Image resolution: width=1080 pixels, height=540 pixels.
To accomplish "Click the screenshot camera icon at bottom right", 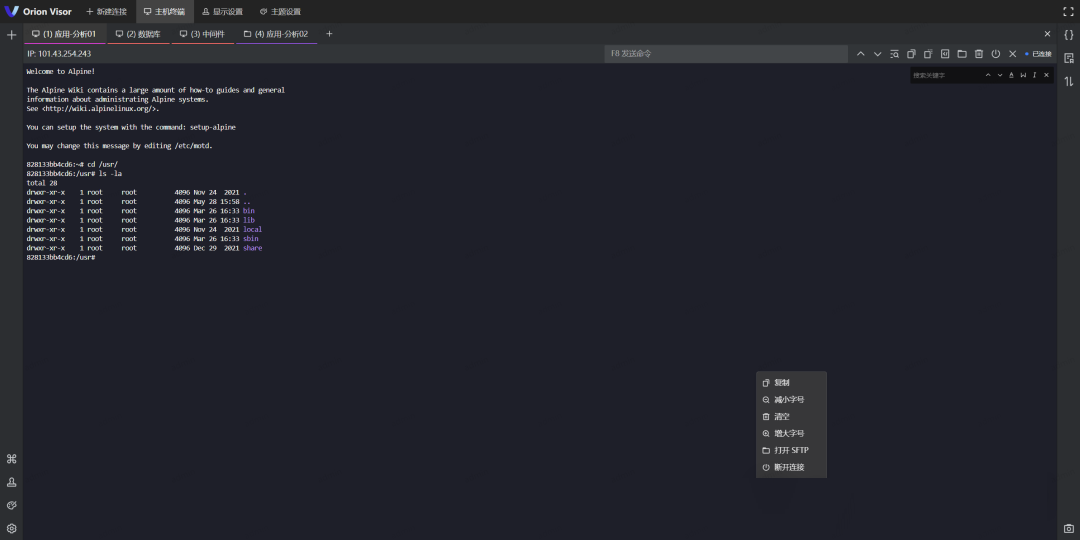I will coord(1068,528).
